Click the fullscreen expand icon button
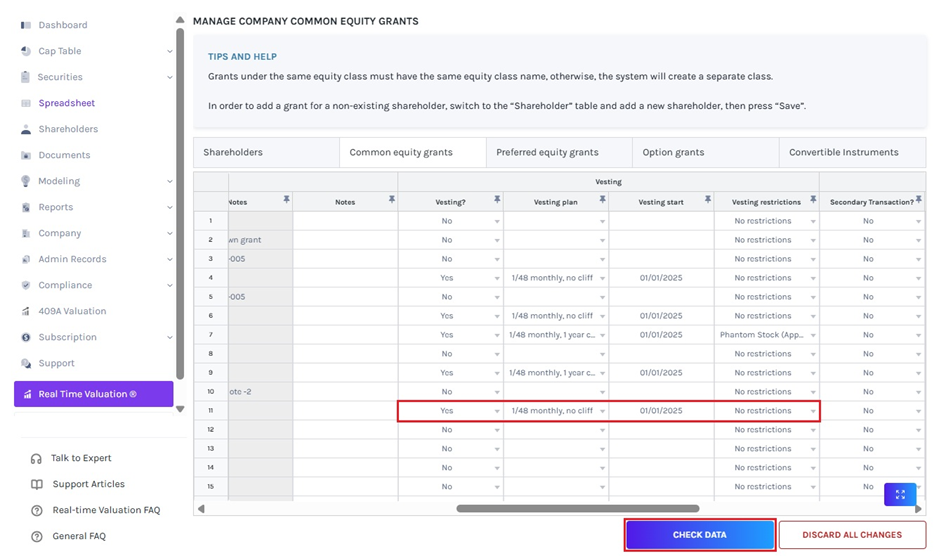Screen dimensions: 939x556 click(900, 494)
